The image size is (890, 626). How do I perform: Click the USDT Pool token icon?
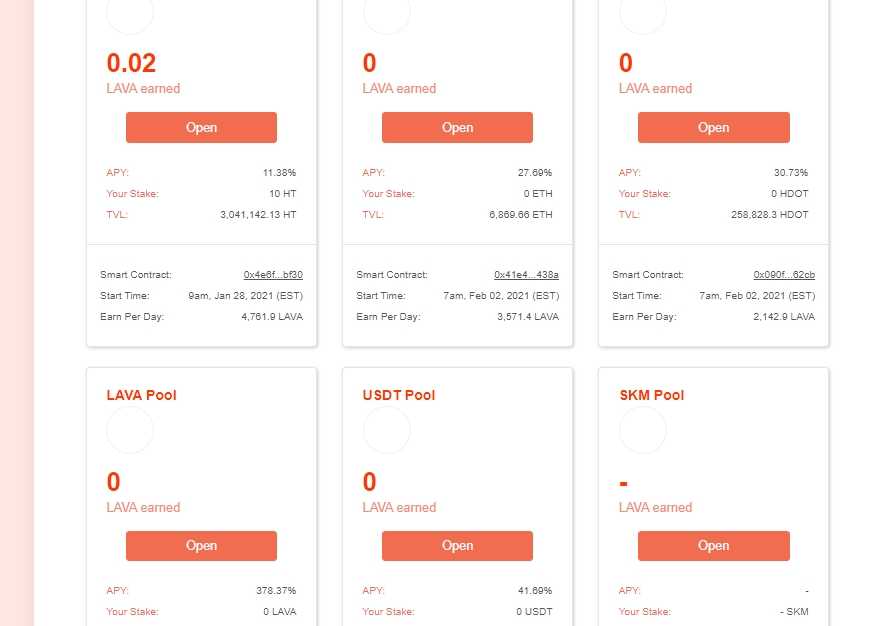pyautogui.click(x=386, y=430)
